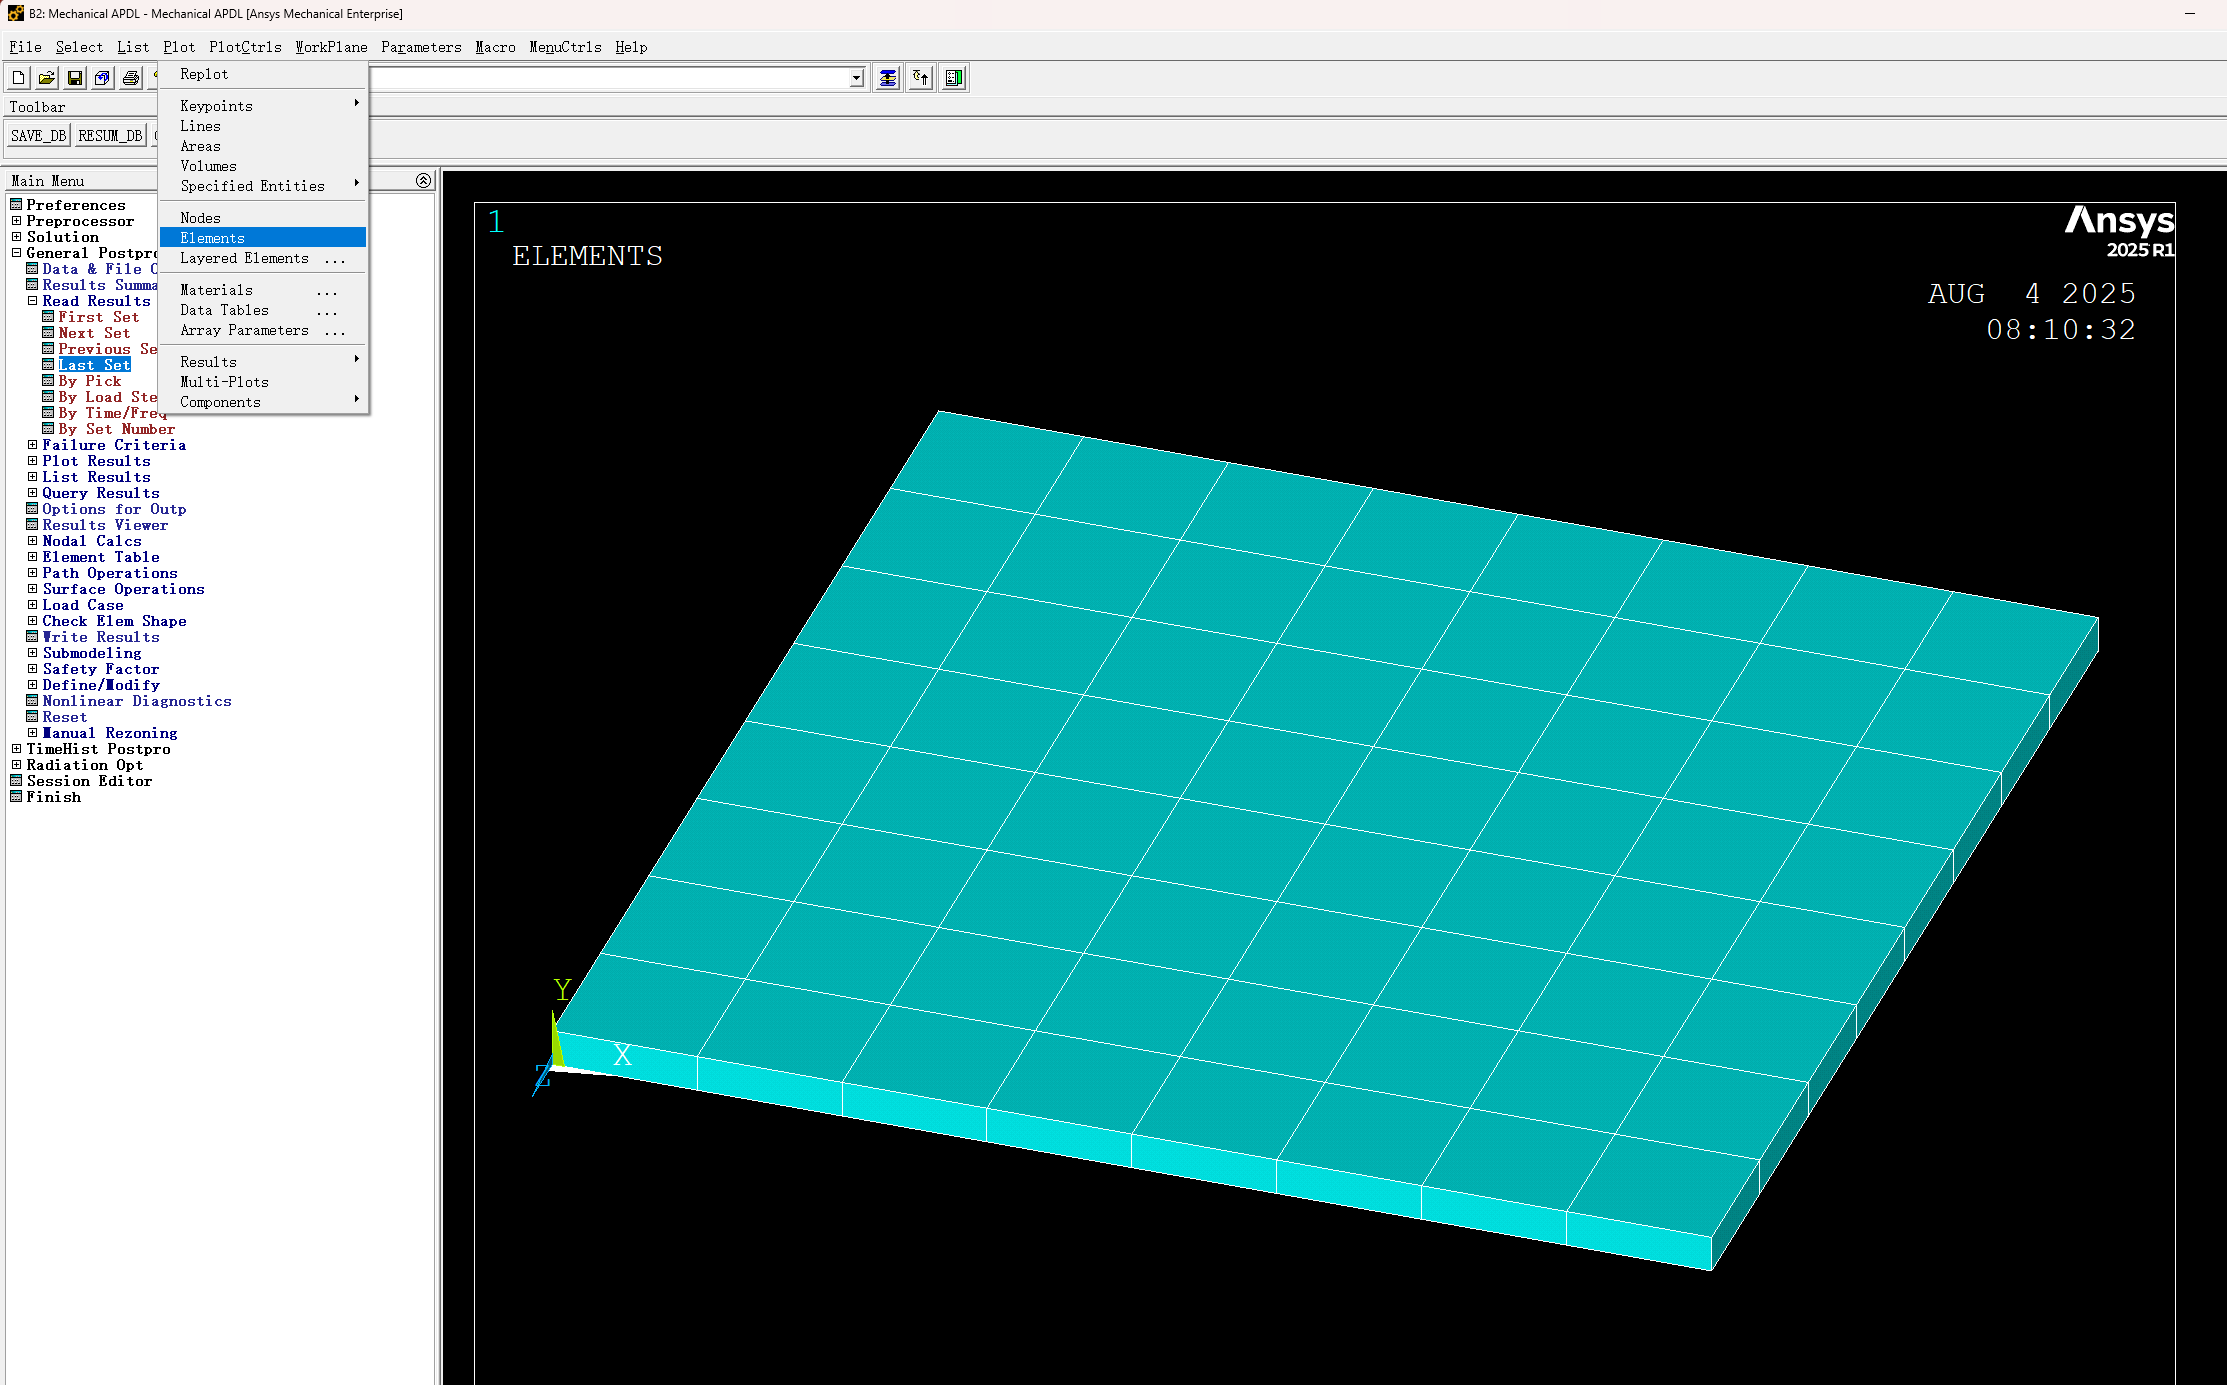Open the PlotCtrls menu
This screenshot has height=1385, width=2227.
coord(245,47)
